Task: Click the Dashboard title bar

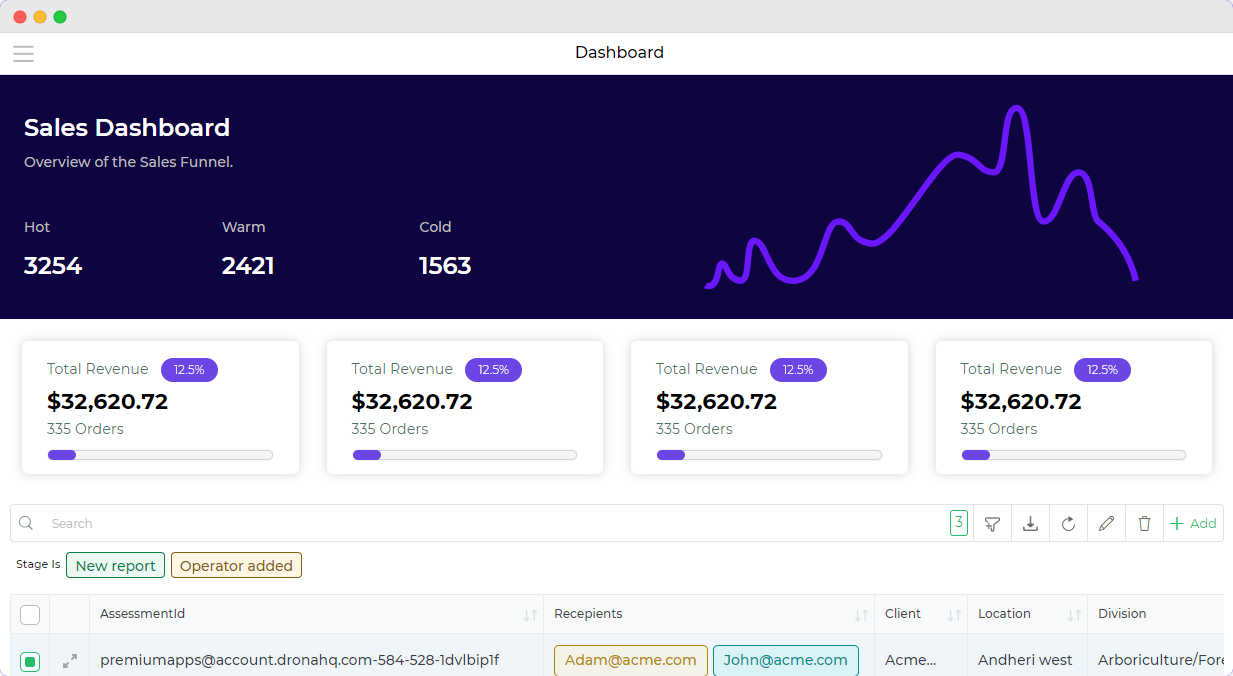Action: [x=618, y=52]
